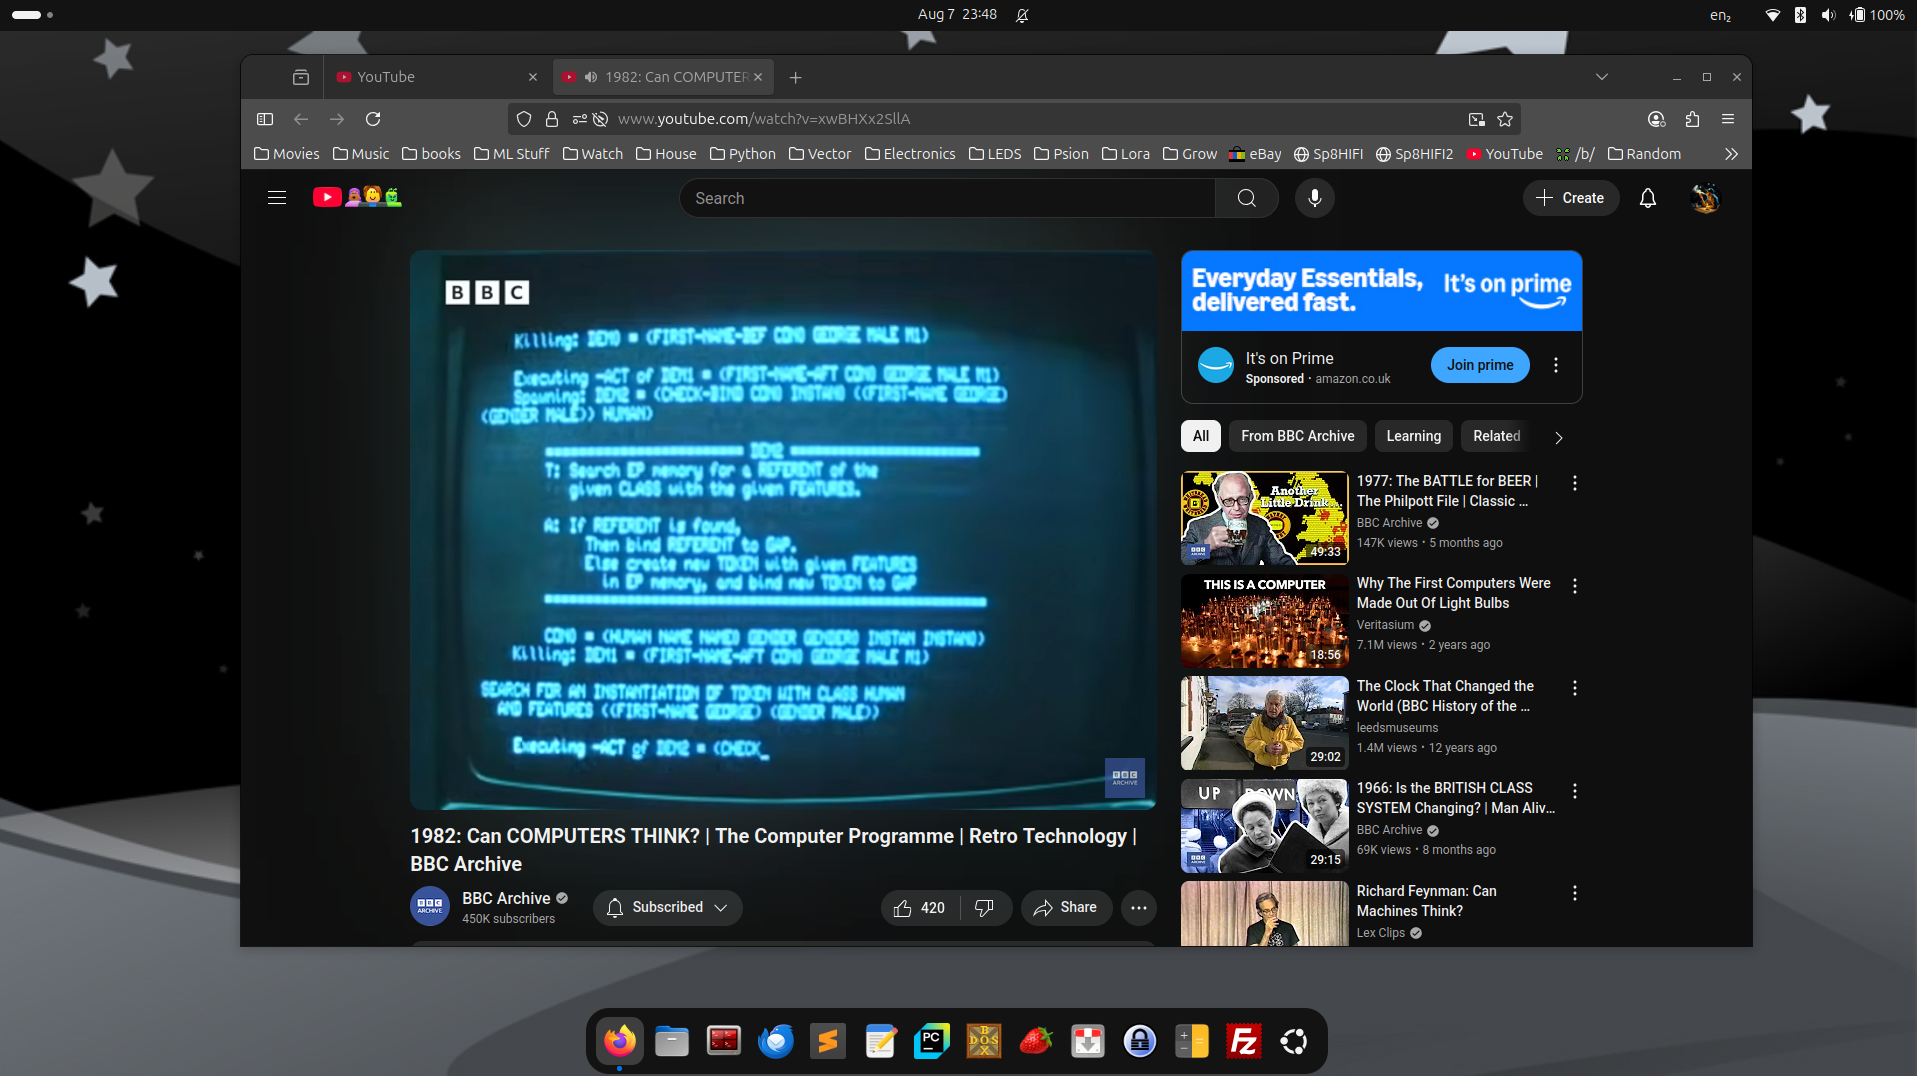This screenshot has height=1076, width=1917.
Task: Click the YouTube logo home link
Action: pyautogui.click(x=357, y=197)
